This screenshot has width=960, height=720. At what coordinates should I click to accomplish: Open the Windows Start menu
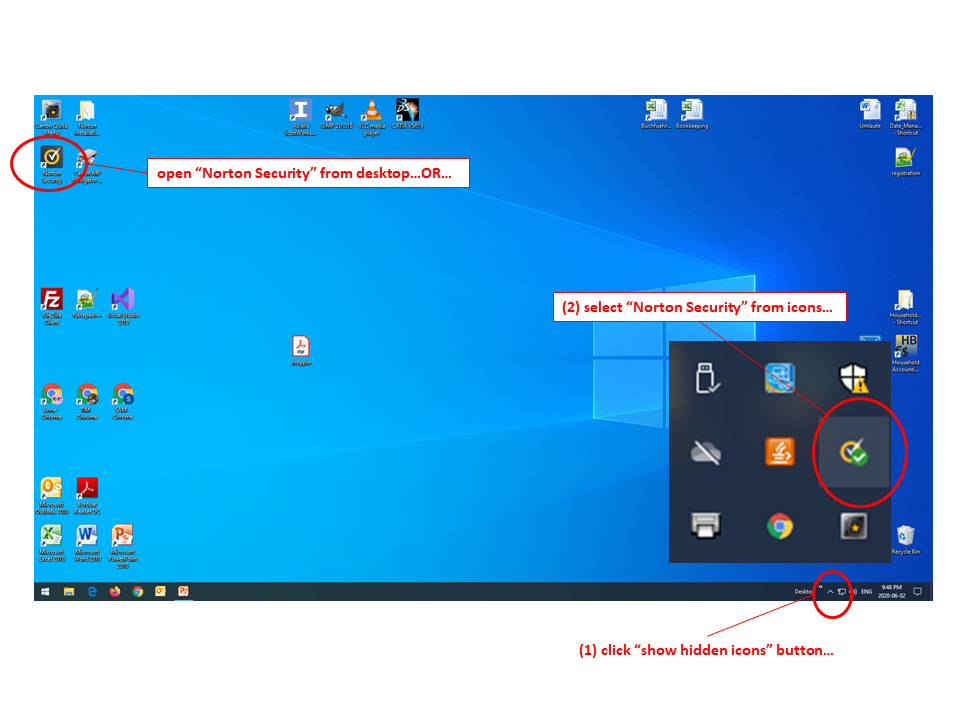pos(45,592)
